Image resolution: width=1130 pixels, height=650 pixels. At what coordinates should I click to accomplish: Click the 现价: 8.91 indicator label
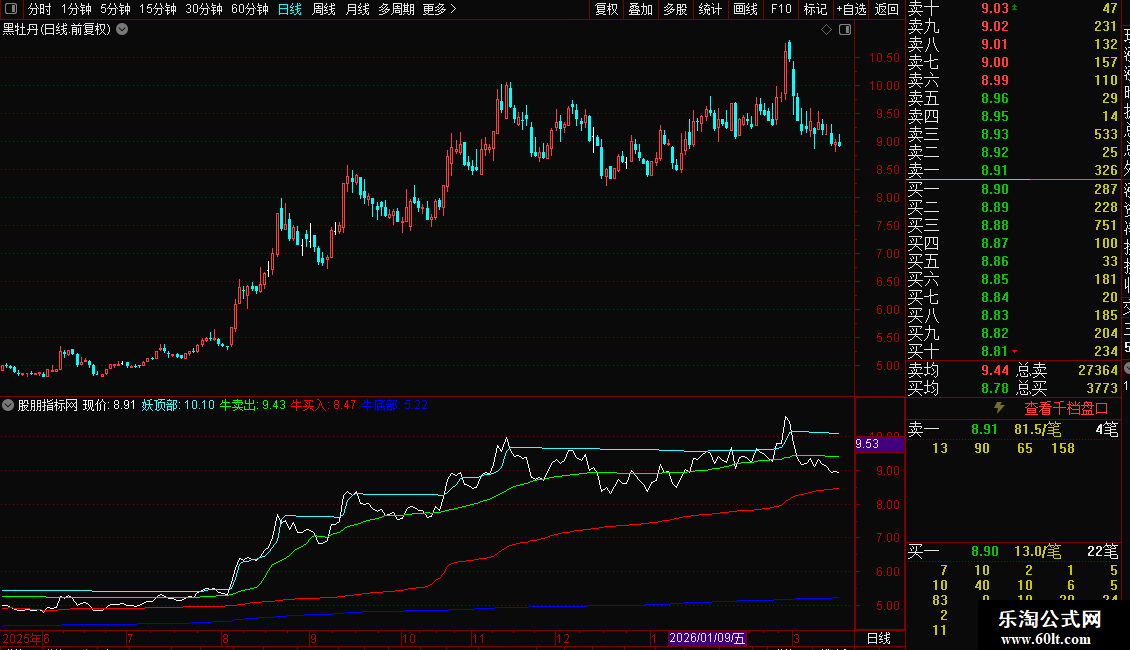109,405
